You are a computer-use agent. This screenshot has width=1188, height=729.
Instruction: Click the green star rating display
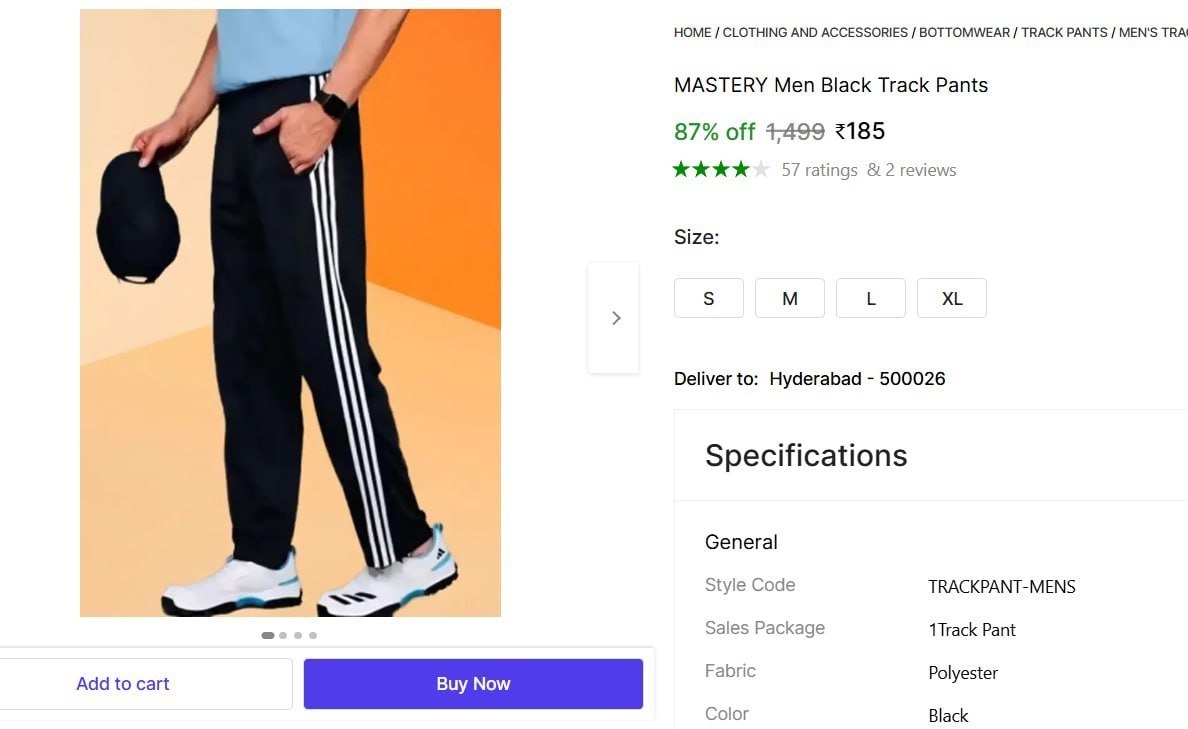pos(720,169)
